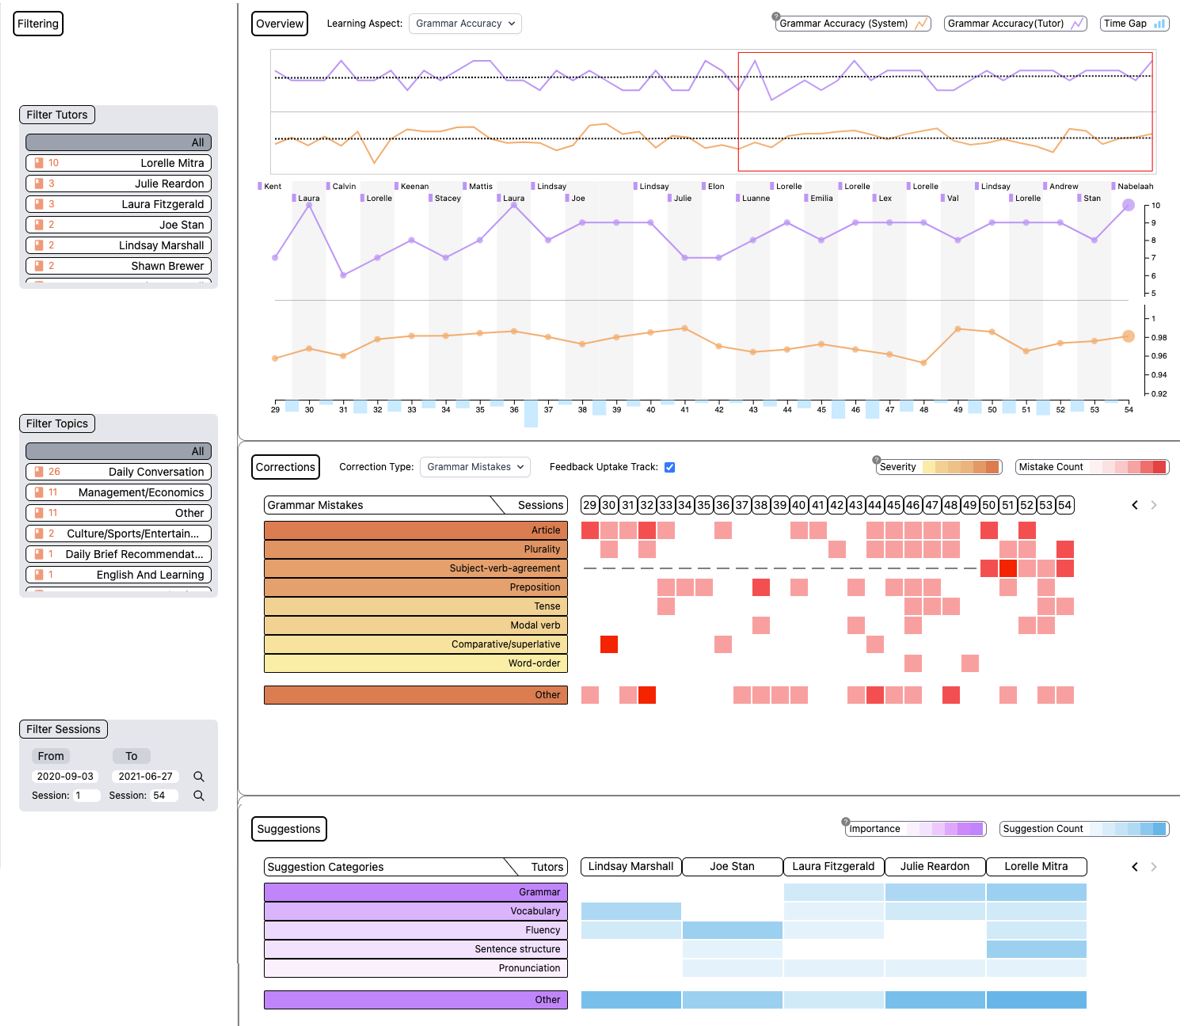The image size is (1198, 1026).
Task: Select the Vocabulary suggestion category row
Action: (x=416, y=911)
